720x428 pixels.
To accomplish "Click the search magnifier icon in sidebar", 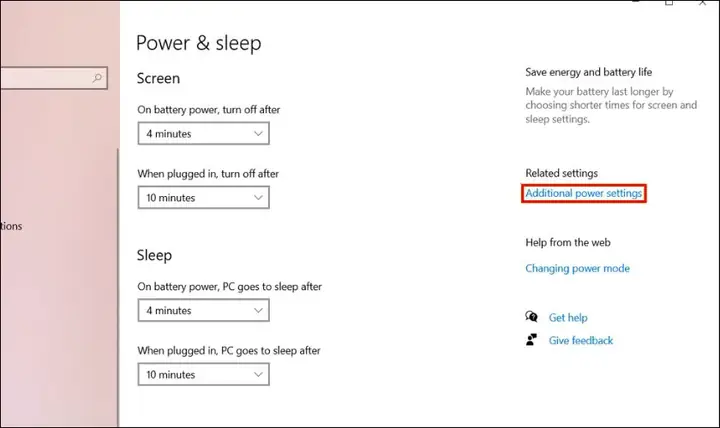I will pyautogui.click(x=97, y=78).
